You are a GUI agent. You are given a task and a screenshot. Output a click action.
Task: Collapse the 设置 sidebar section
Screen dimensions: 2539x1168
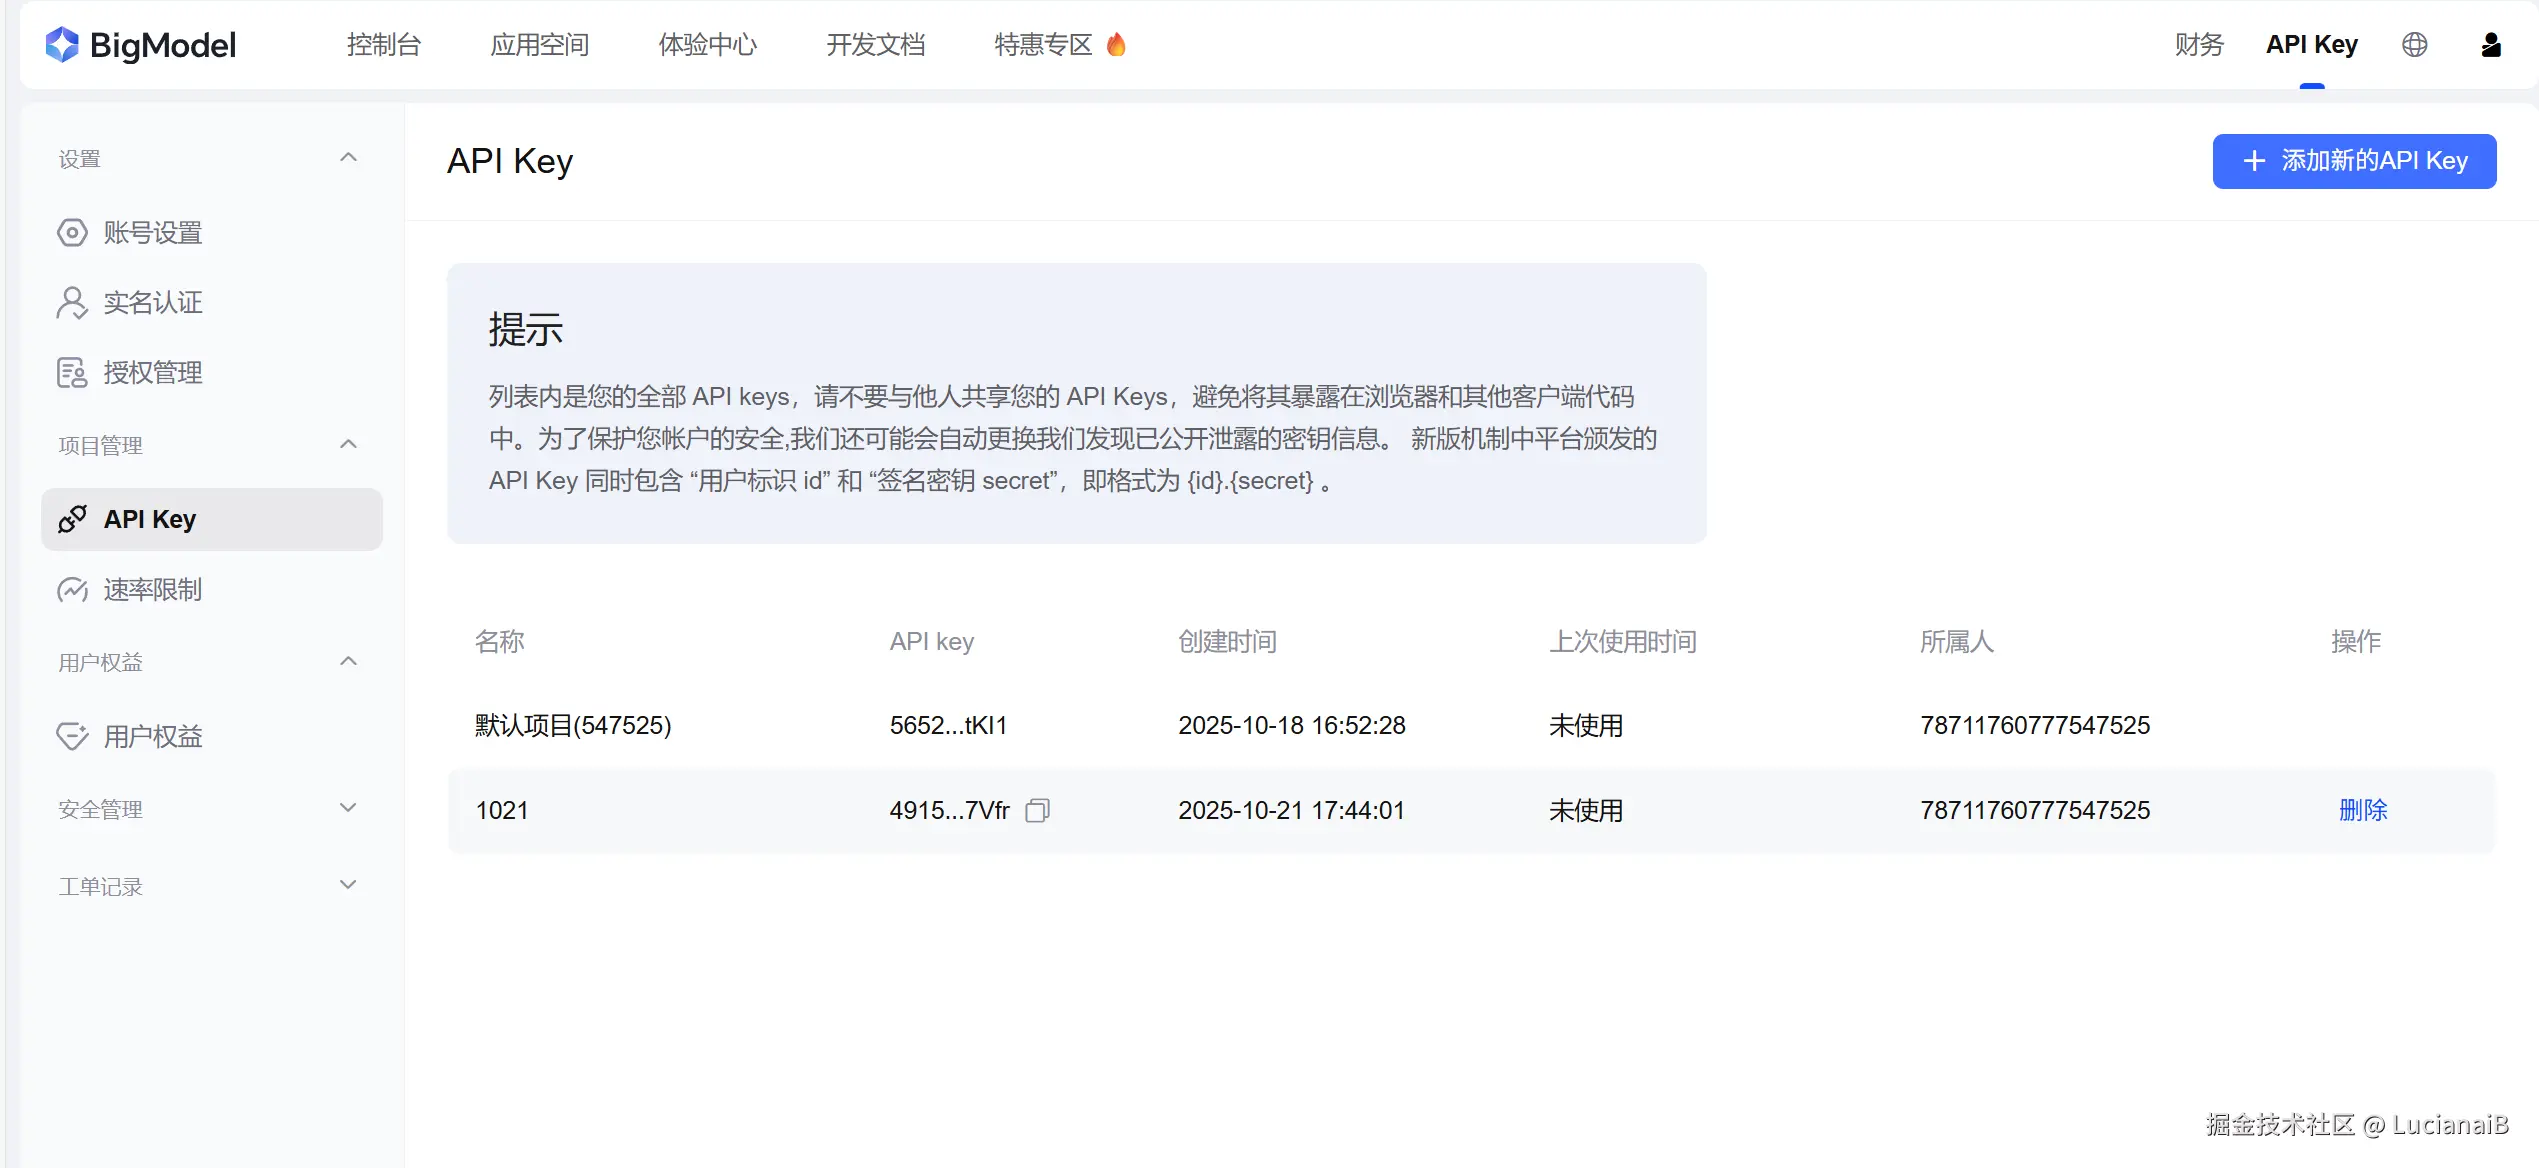pos(348,158)
